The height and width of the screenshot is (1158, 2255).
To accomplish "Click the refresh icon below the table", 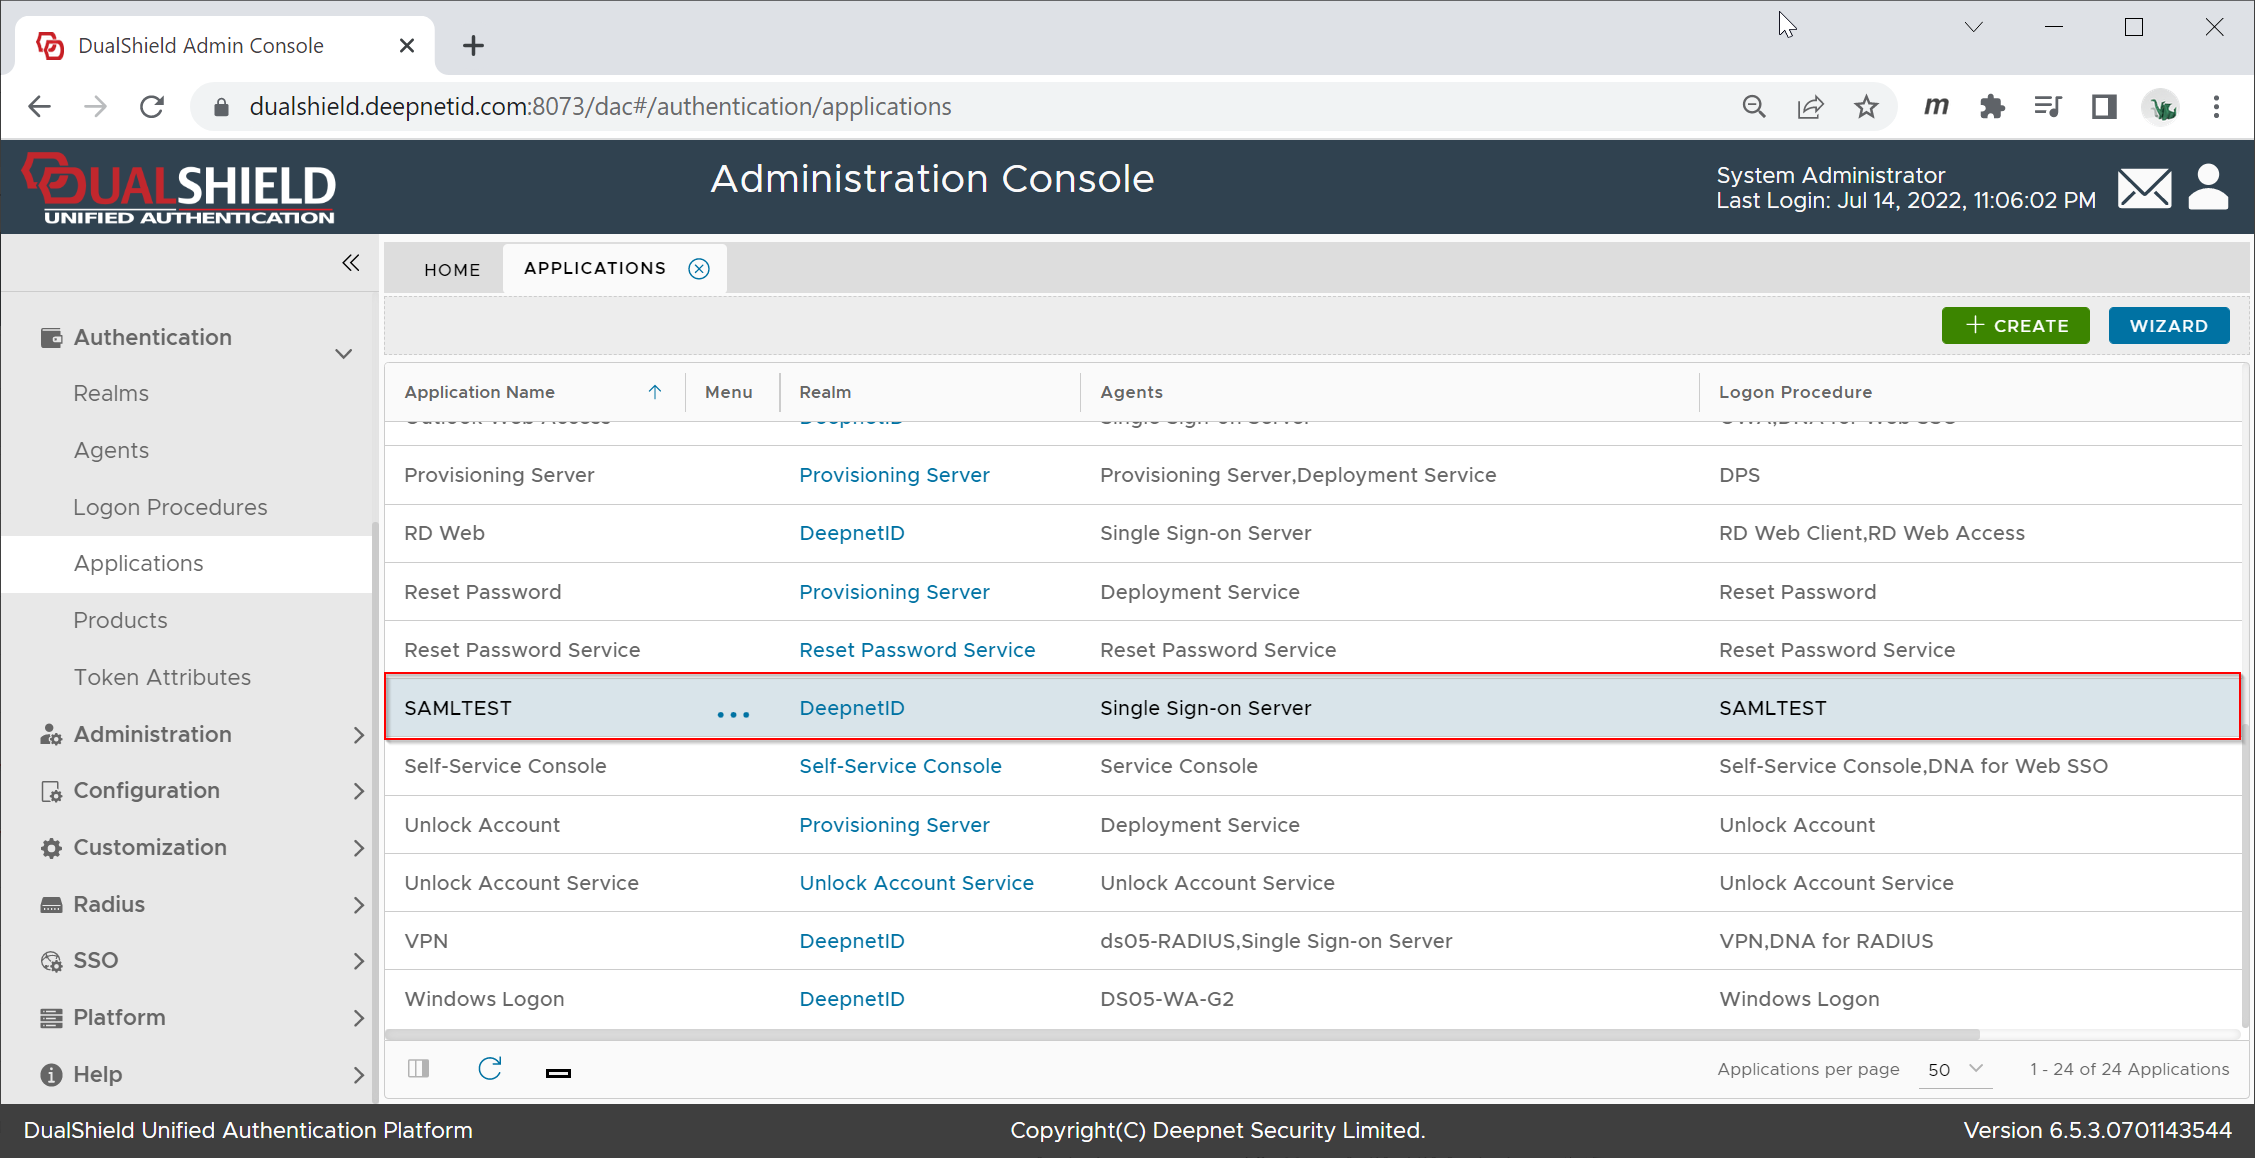I will pos(489,1069).
